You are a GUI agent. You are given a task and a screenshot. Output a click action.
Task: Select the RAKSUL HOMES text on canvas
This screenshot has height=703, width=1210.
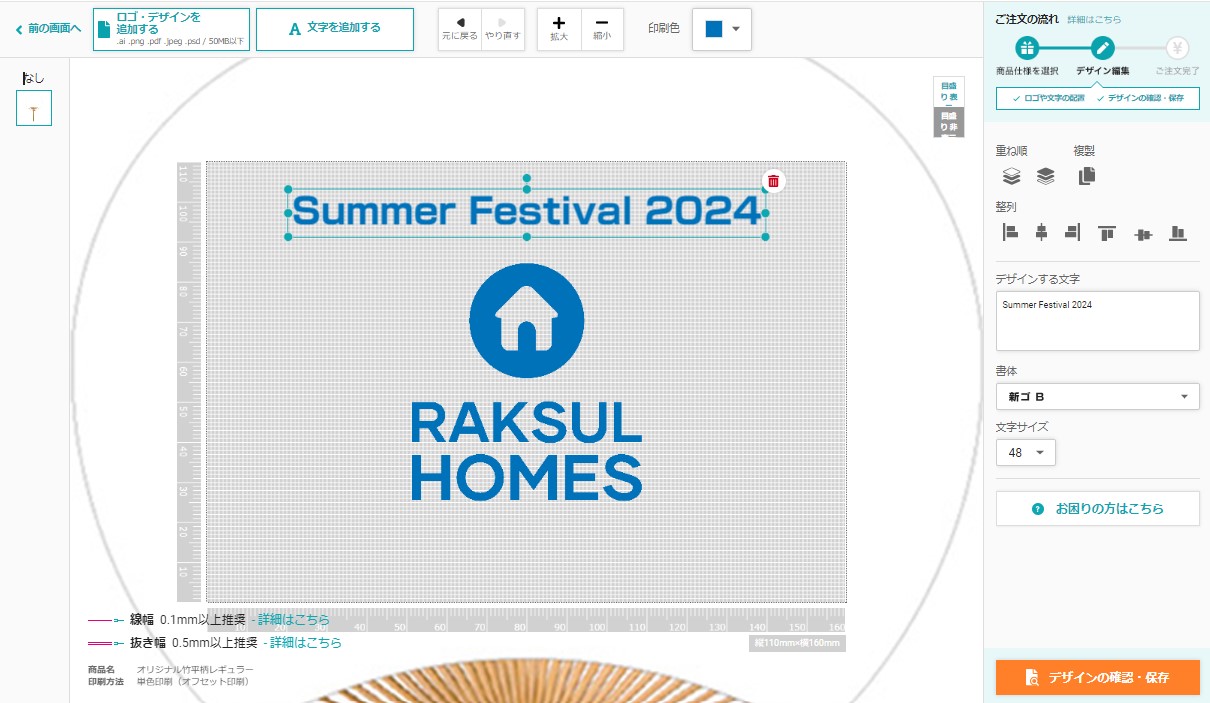pos(526,451)
